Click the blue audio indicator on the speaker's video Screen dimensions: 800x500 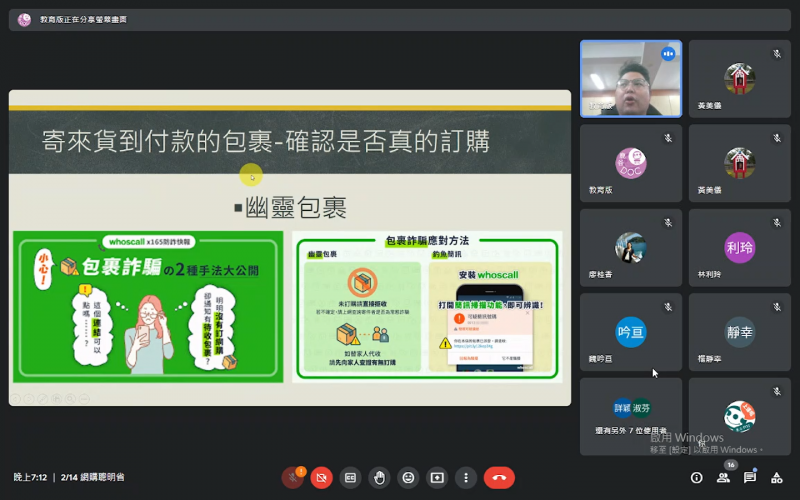668,54
